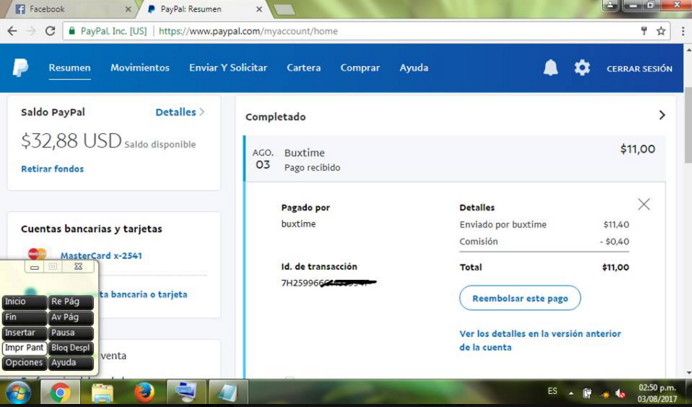692x407 pixels.
Task: Open a new browser tab
Action: 284,9
